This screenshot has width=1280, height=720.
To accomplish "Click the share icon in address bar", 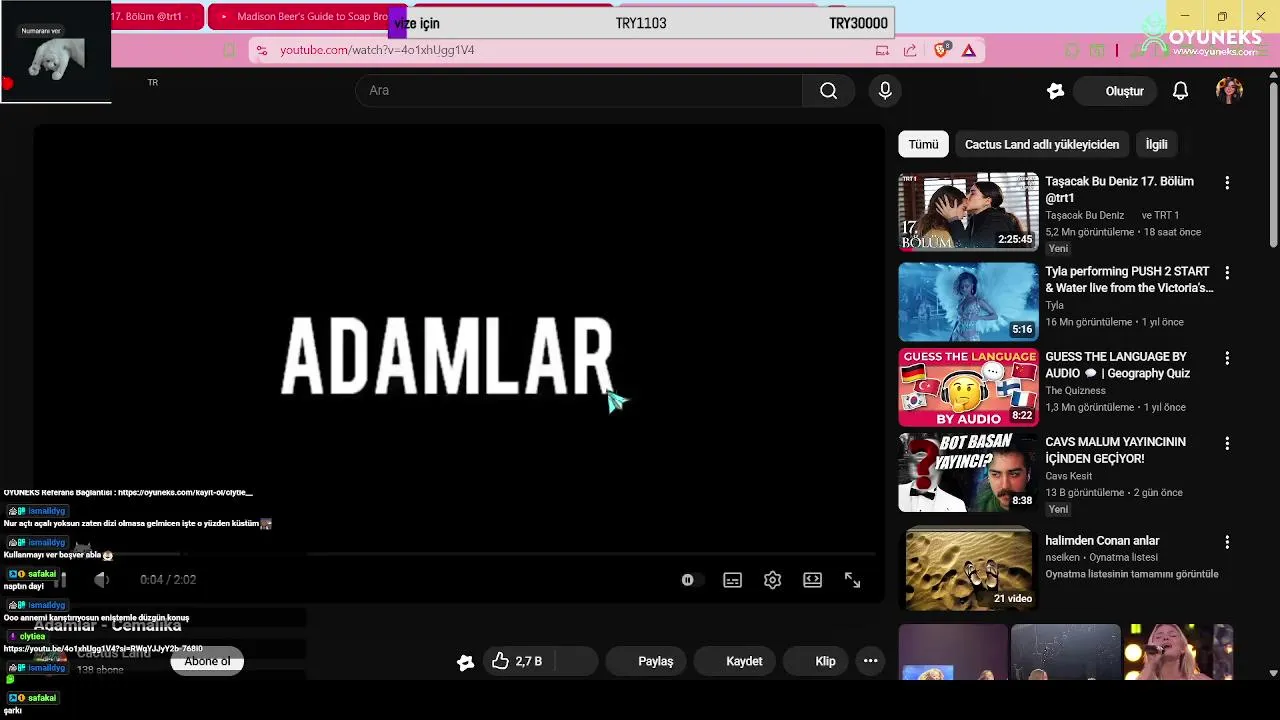I will [x=910, y=50].
